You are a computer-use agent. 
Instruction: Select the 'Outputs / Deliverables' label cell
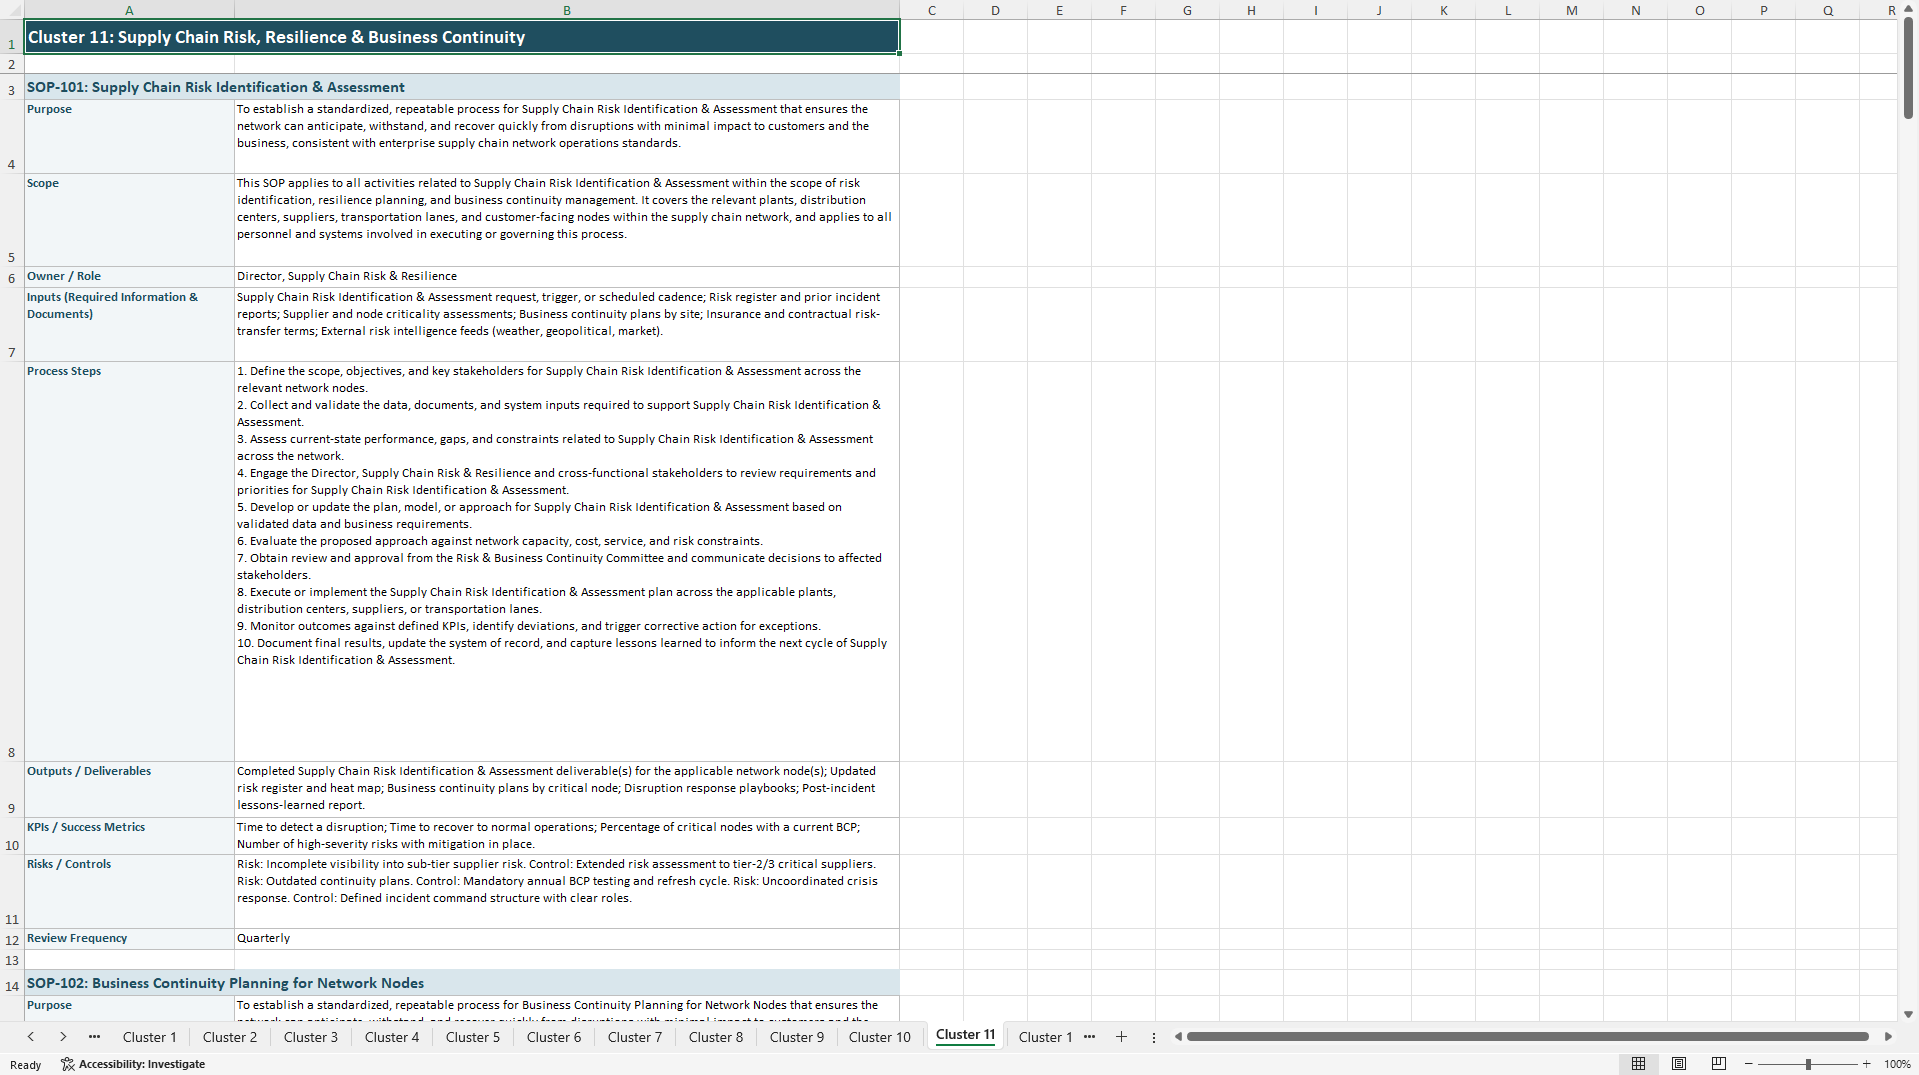coord(129,789)
